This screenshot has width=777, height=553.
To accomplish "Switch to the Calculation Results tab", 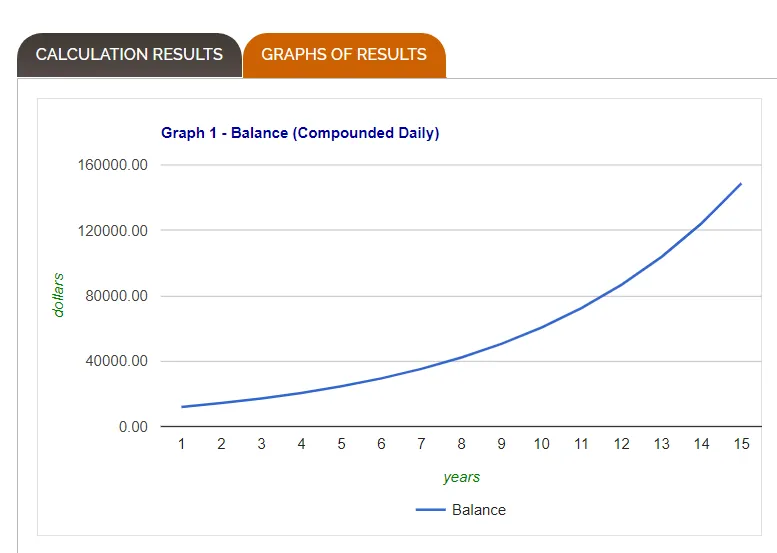I will [129, 55].
